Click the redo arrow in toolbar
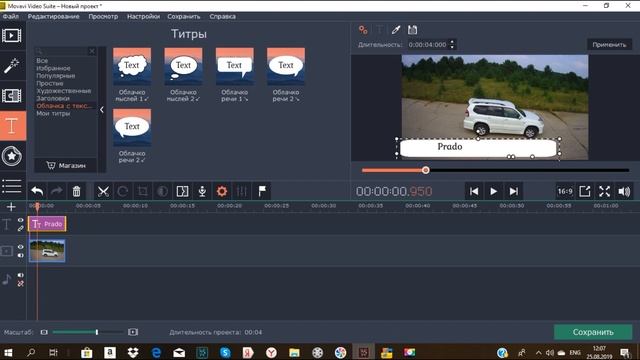This screenshot has height=360, width=640. [57, 191]
